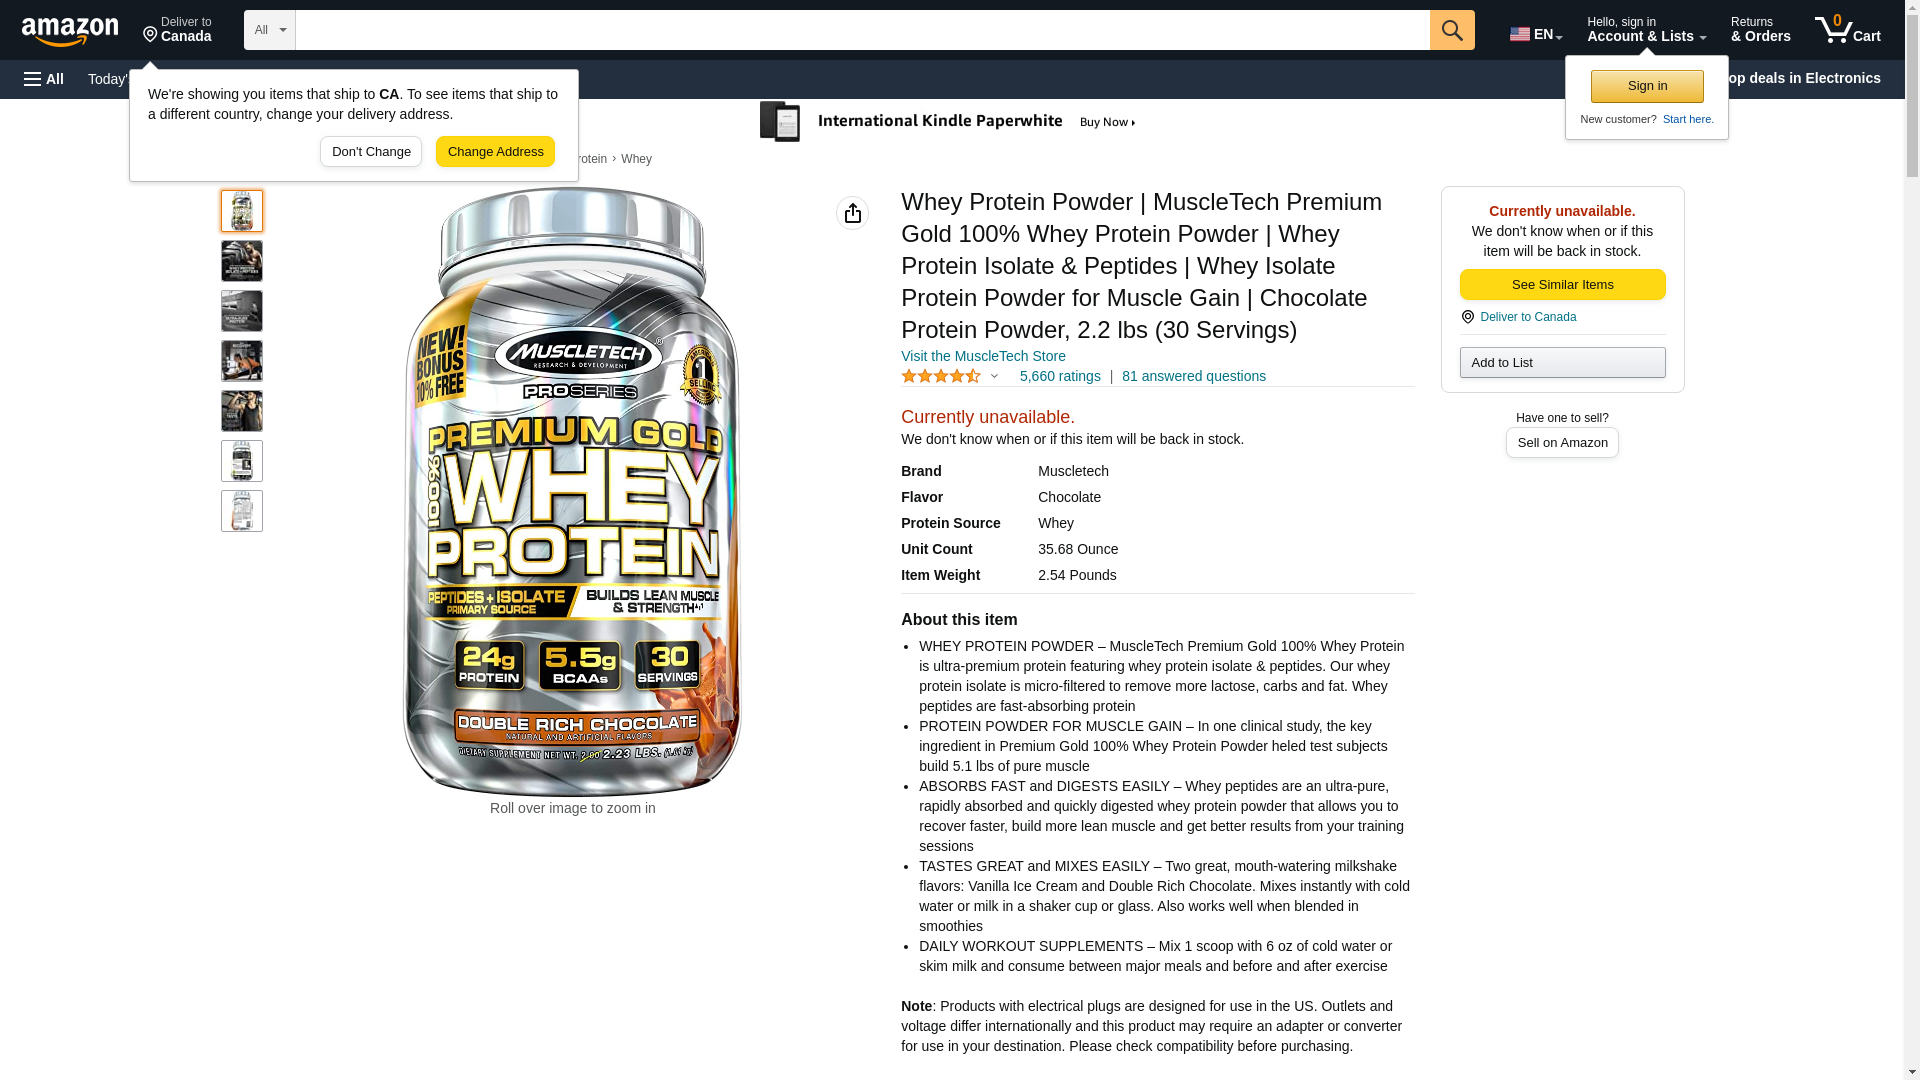Screen dimensions: 1920x1080
Task: Open the EN language selector
Action: (1535, 34)
